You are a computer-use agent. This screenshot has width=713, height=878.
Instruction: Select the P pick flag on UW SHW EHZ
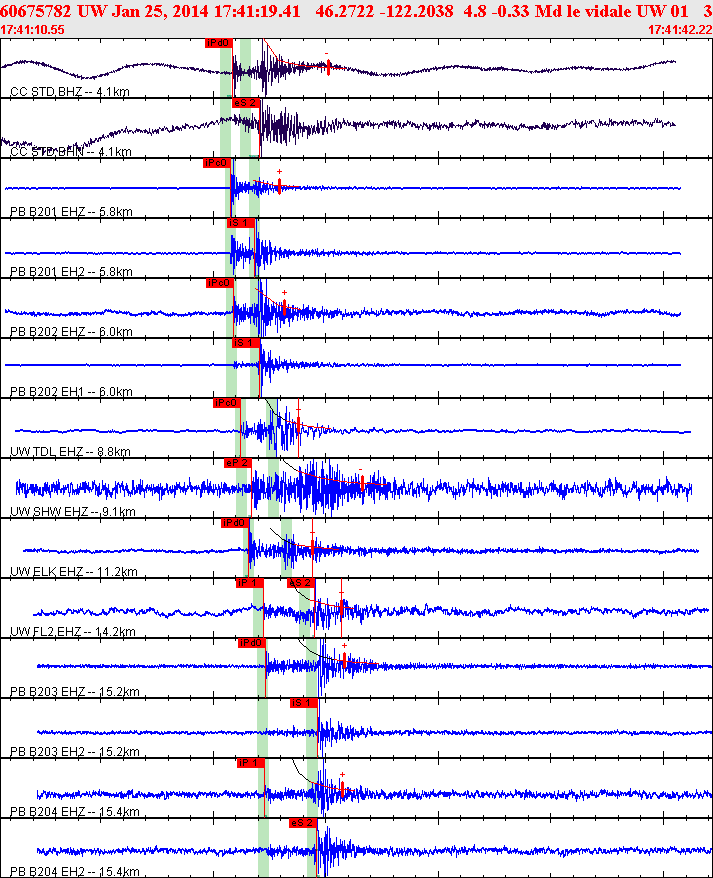(x=237, y=463)
